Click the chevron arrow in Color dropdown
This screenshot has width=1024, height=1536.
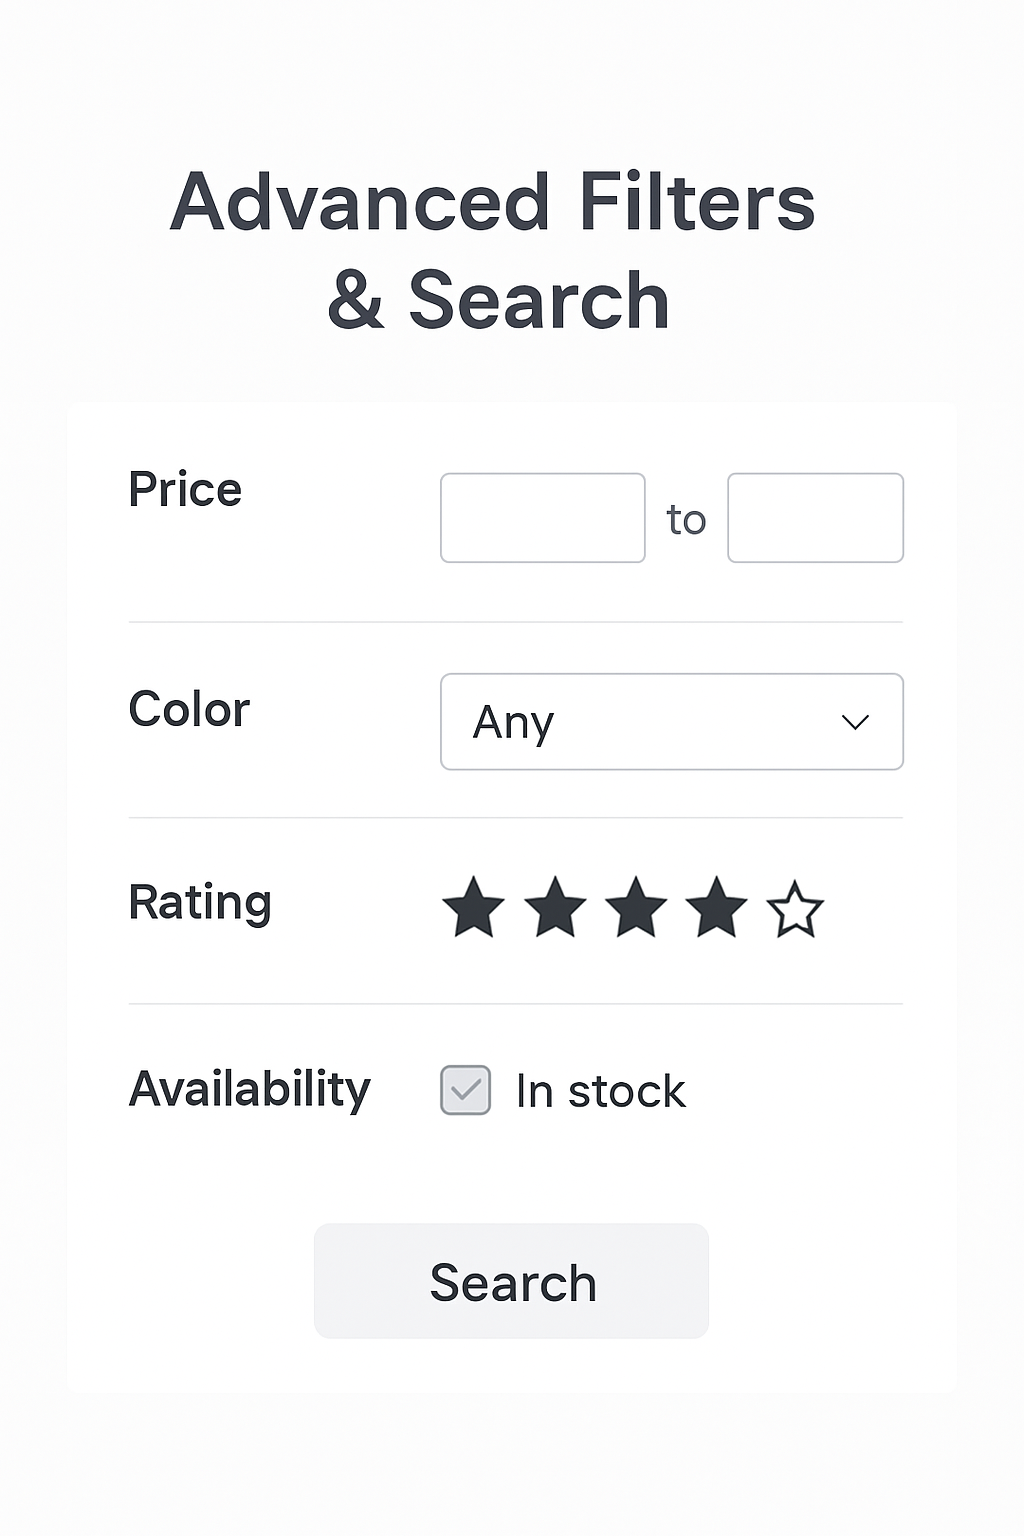[x=855, y=722]
